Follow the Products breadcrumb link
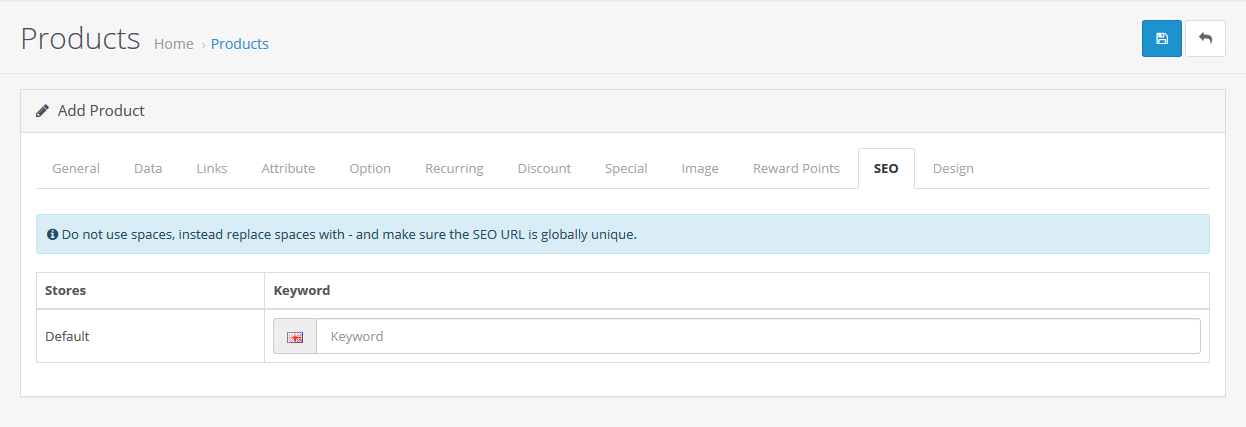Image resolution: width=1246 pixels, height=427 pixels. (x=240, y=44)
